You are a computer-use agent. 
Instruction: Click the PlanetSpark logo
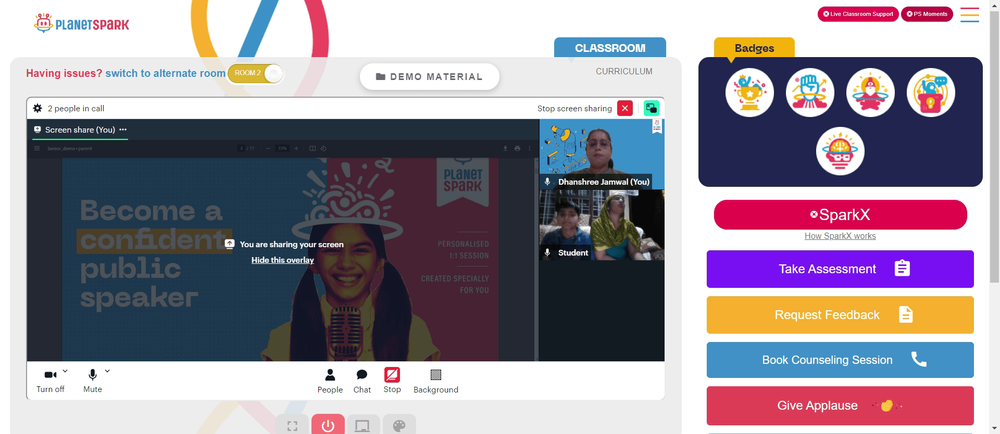pyautogui.click(x=82, y=24)
